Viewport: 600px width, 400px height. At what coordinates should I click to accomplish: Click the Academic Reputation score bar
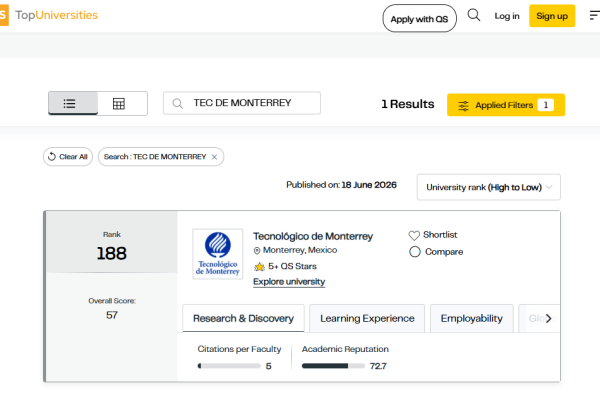(333, 366)
